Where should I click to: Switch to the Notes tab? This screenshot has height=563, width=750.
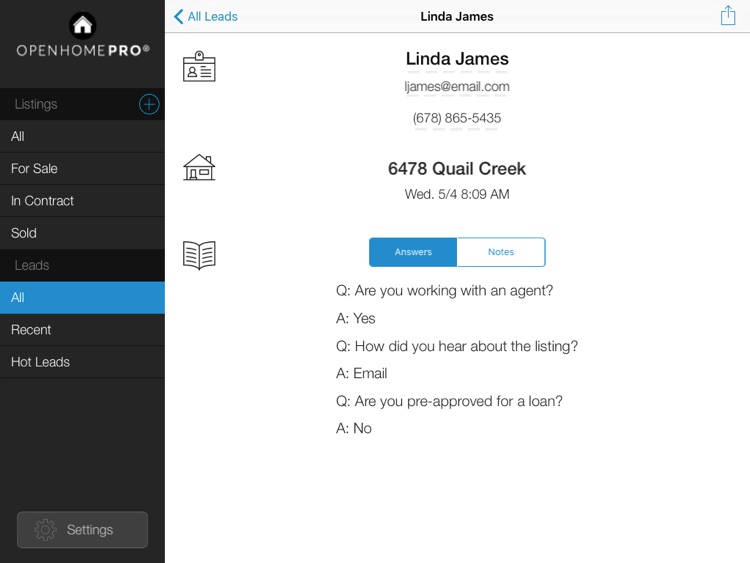click(501, 252)
